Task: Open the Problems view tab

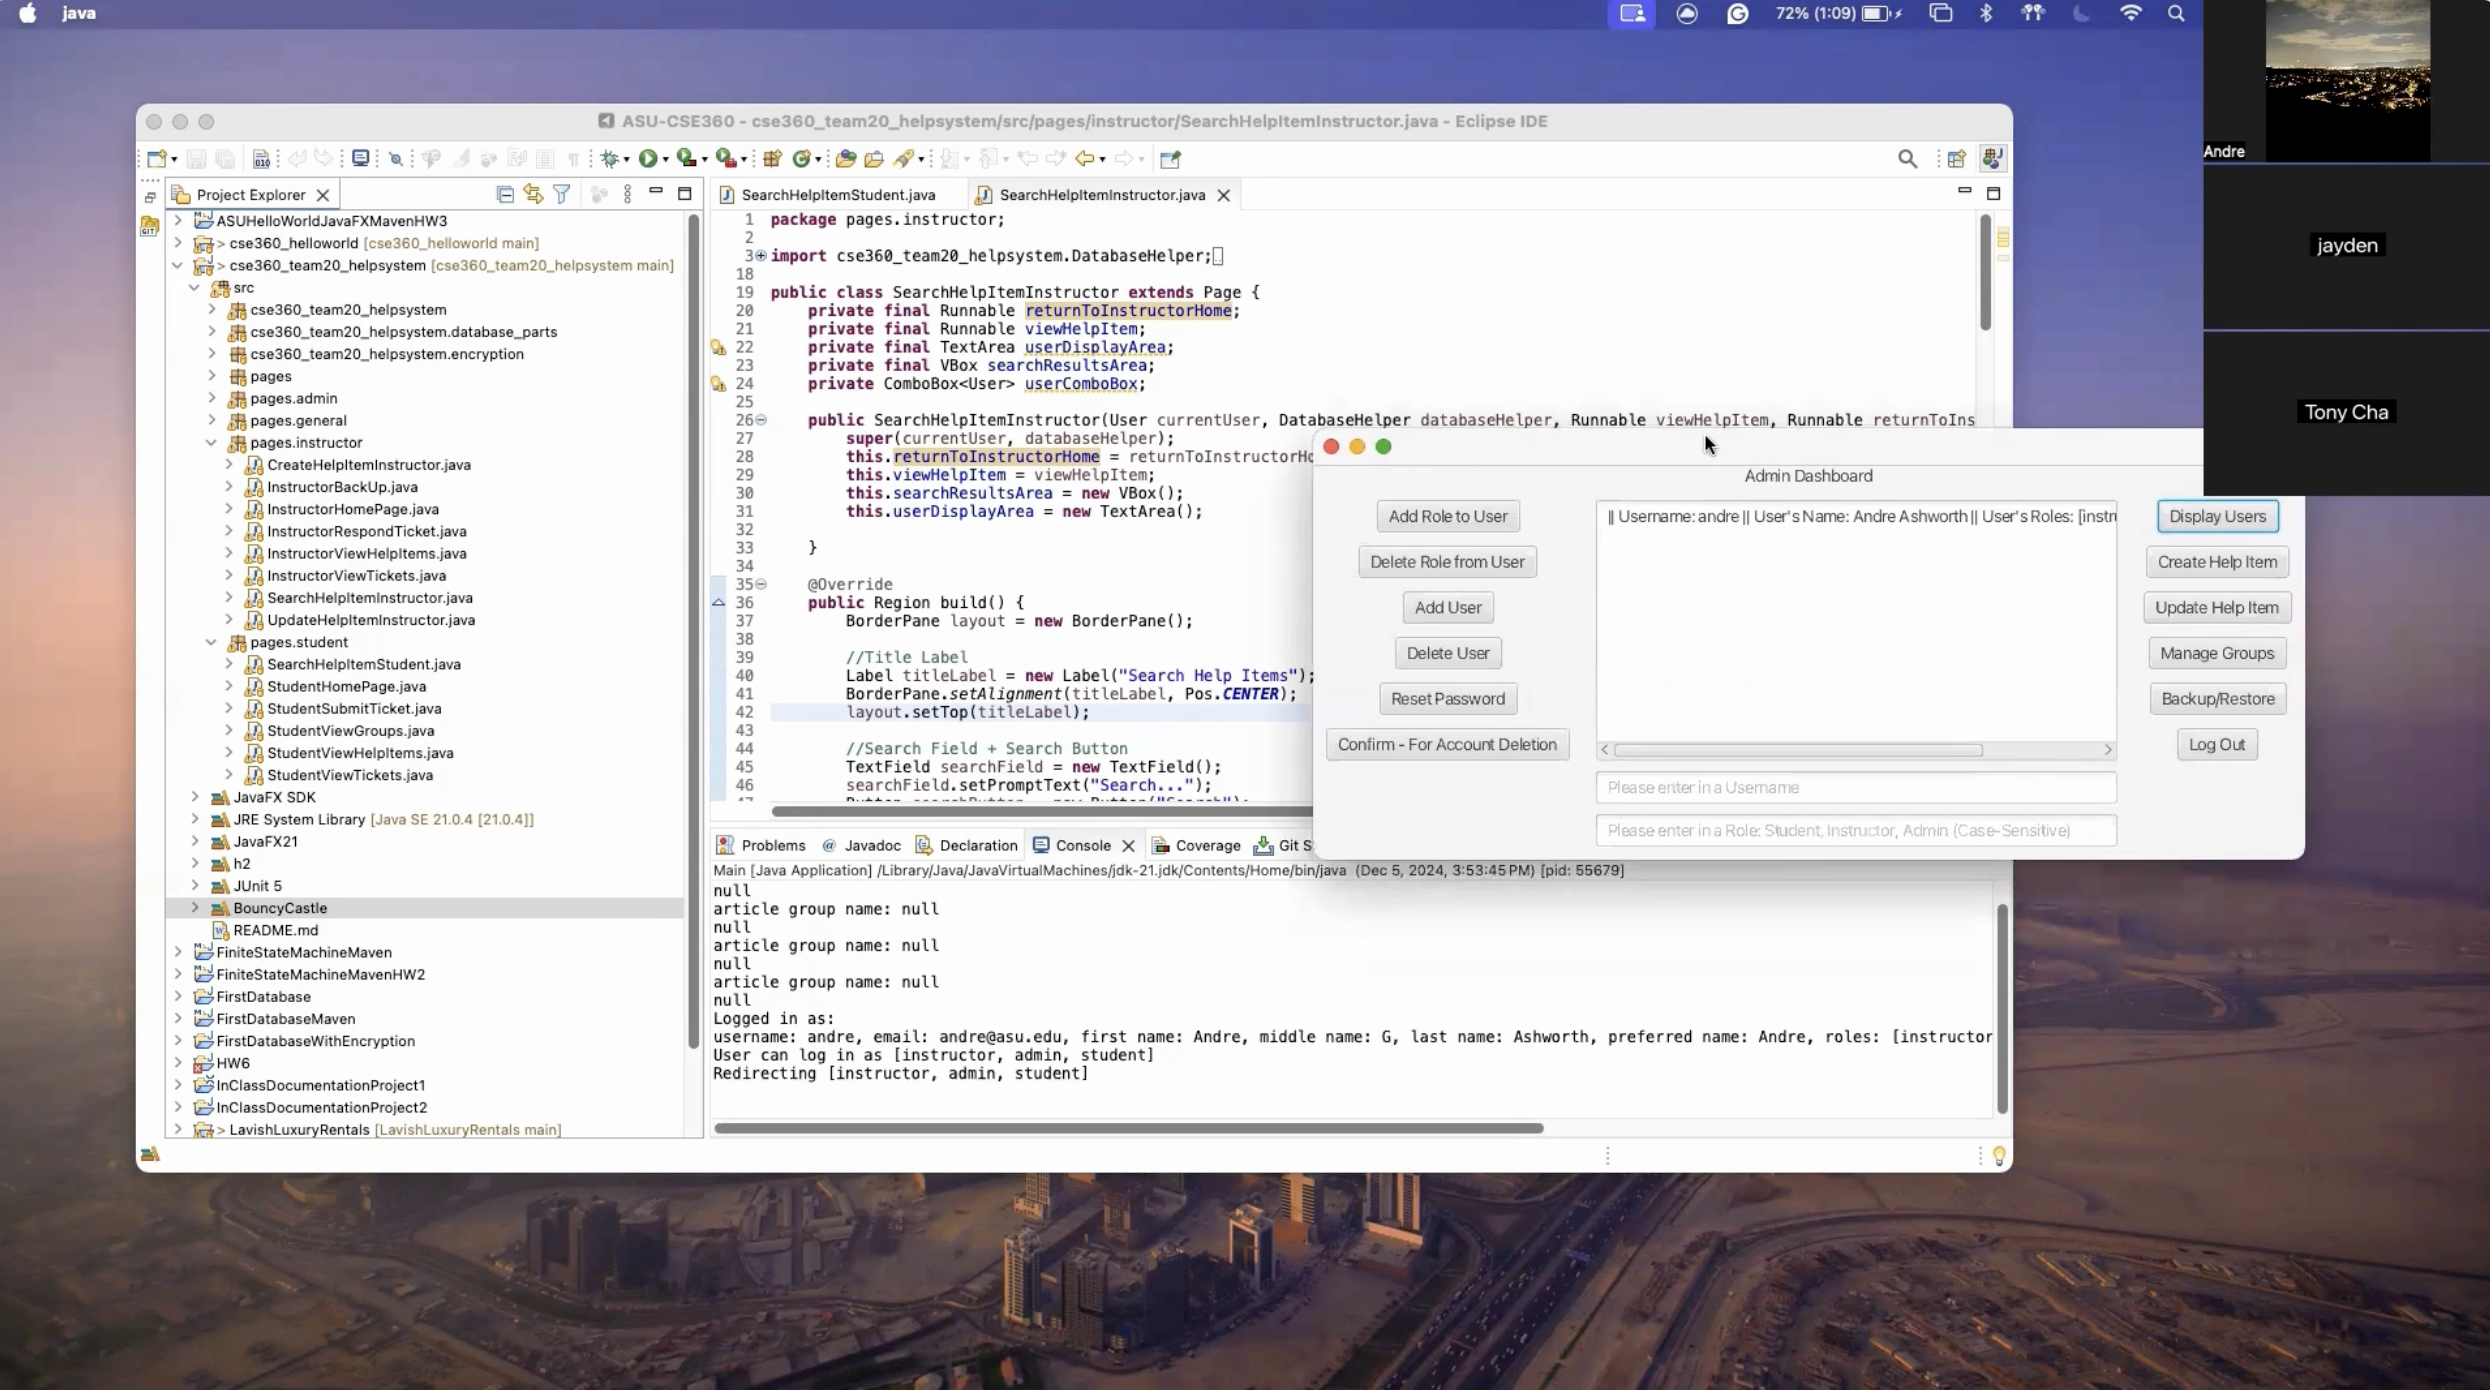Action: tap(772, 846)
